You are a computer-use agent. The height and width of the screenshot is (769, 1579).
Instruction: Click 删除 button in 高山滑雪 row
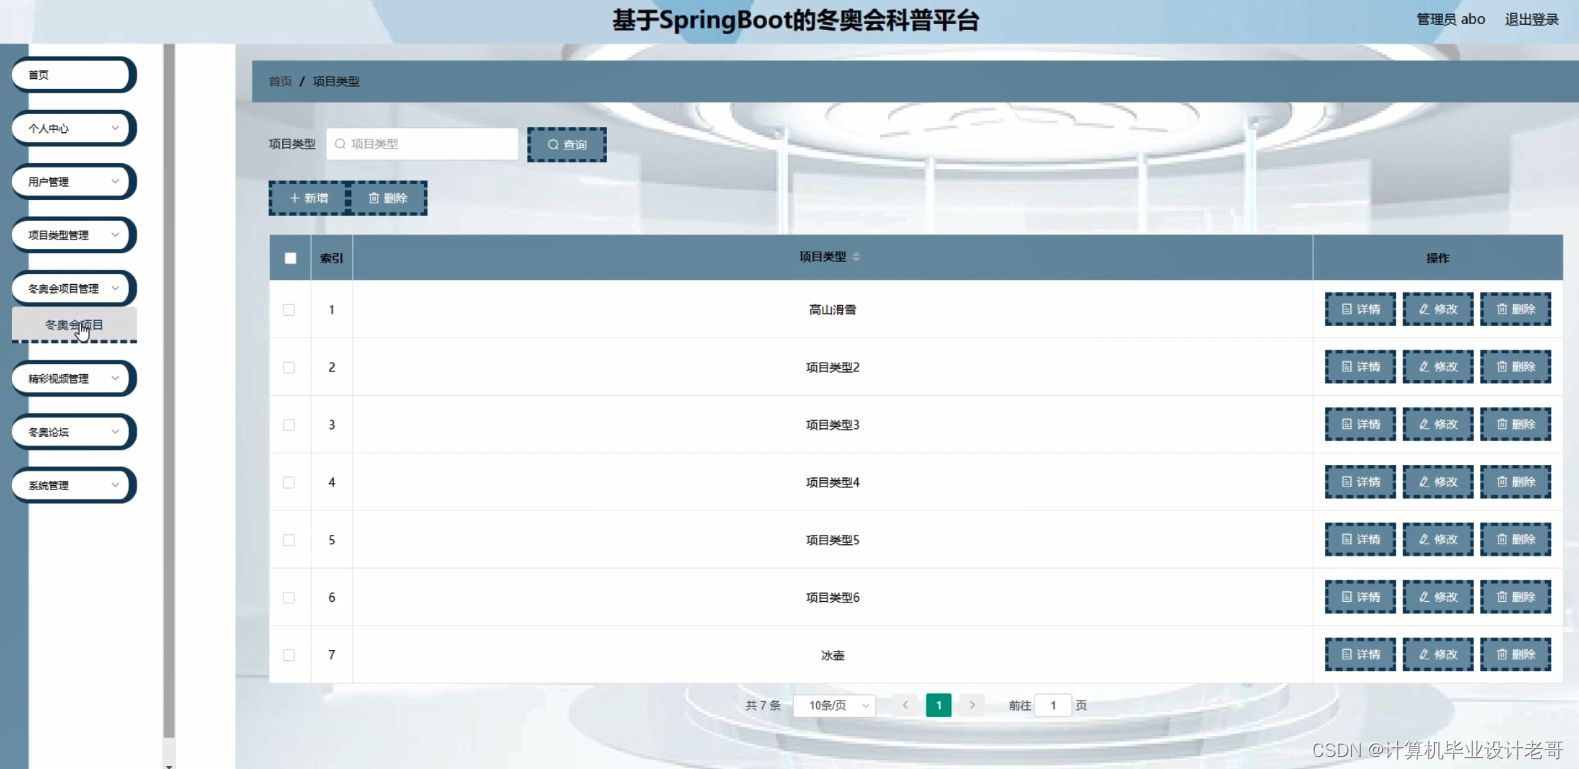click(x=1516, y=309)
